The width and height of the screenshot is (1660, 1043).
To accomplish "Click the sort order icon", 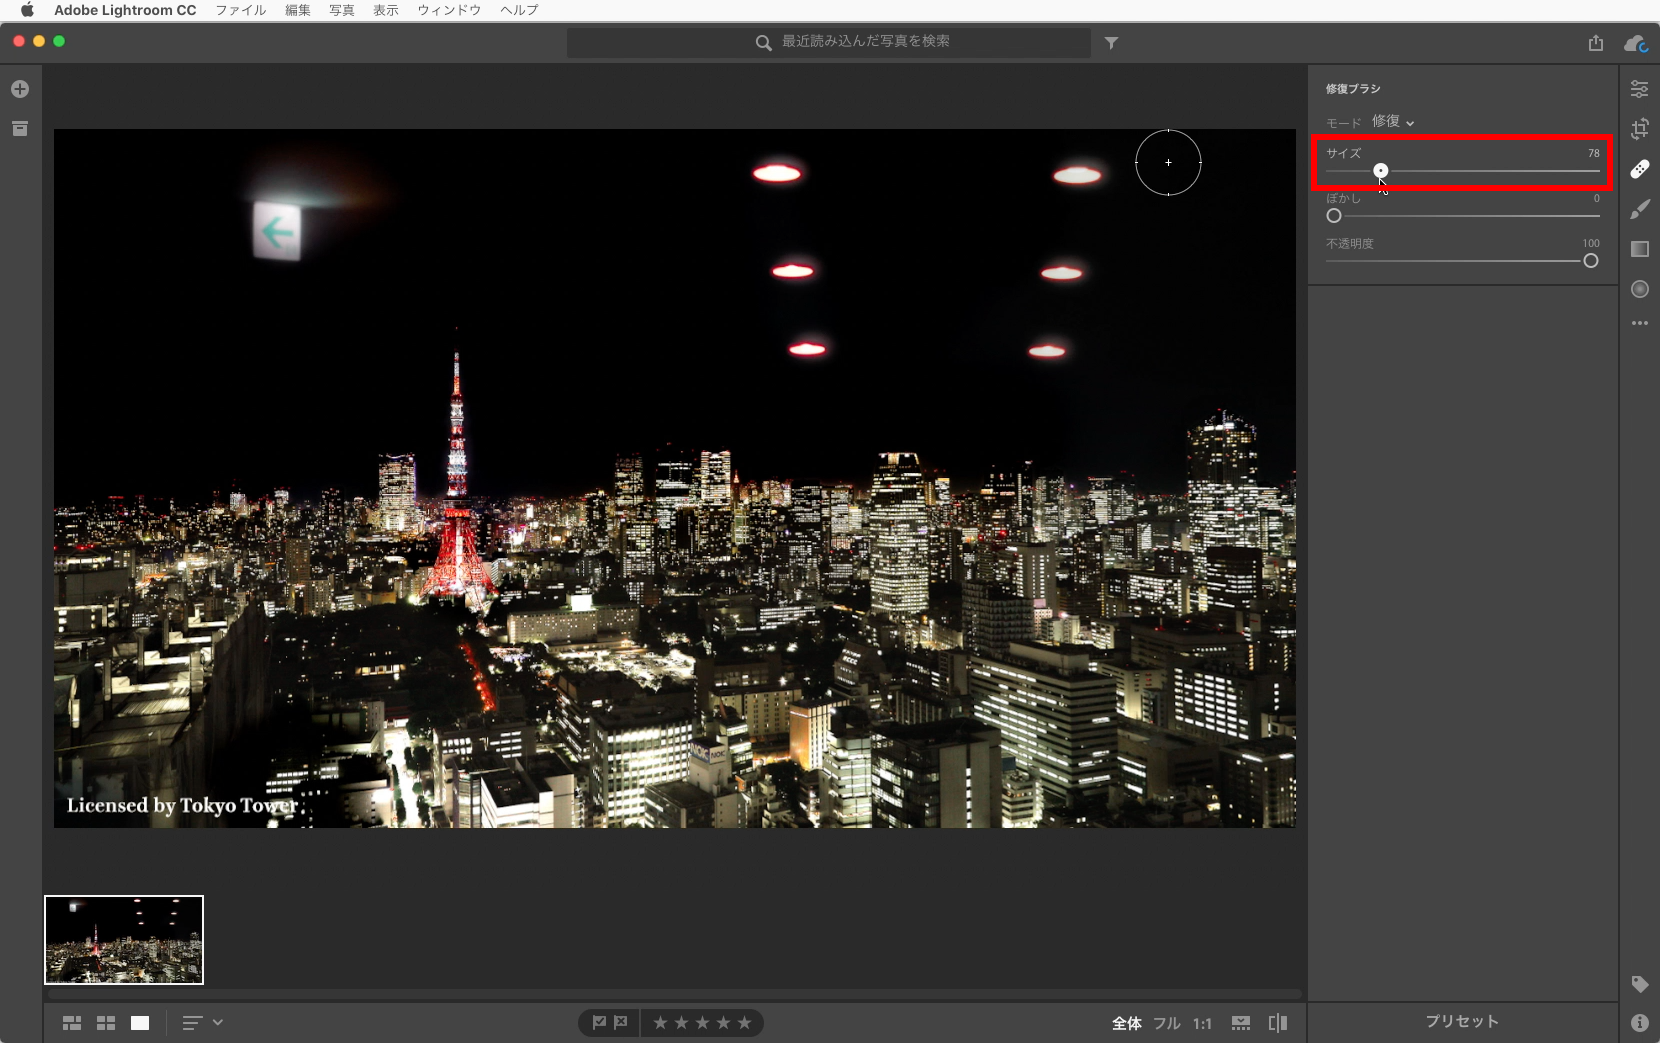I will click(x=192, y=1023).
